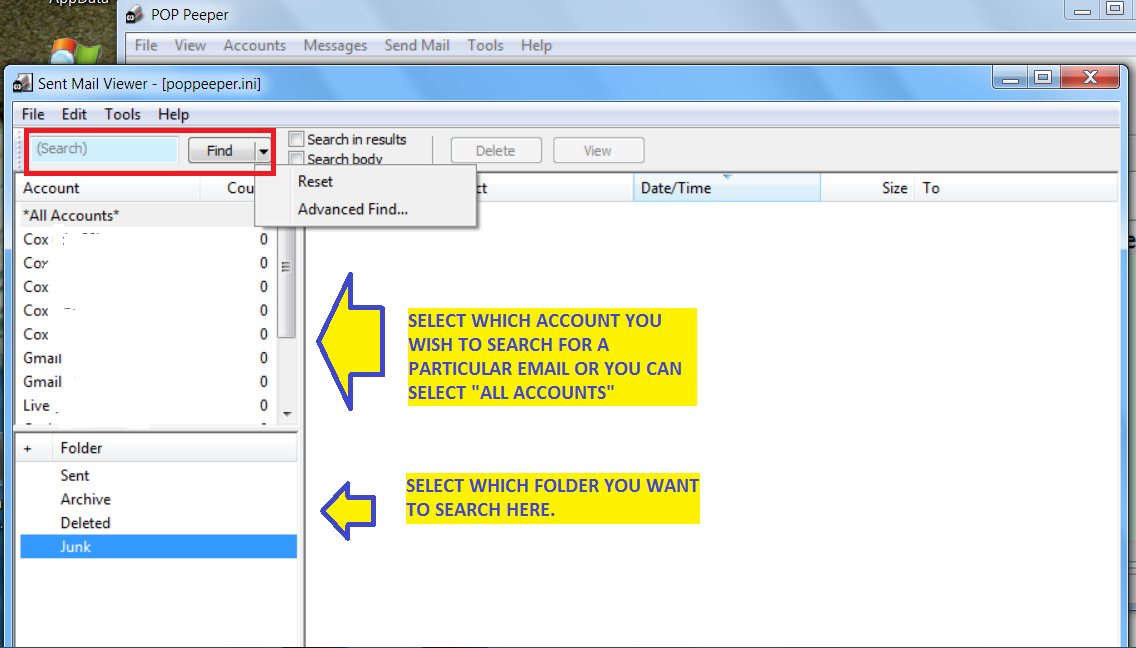The width and height of the screenshot is (1136, 648).
Task: Open the Help menu in POP Peeper window
Action: [536, 45]
